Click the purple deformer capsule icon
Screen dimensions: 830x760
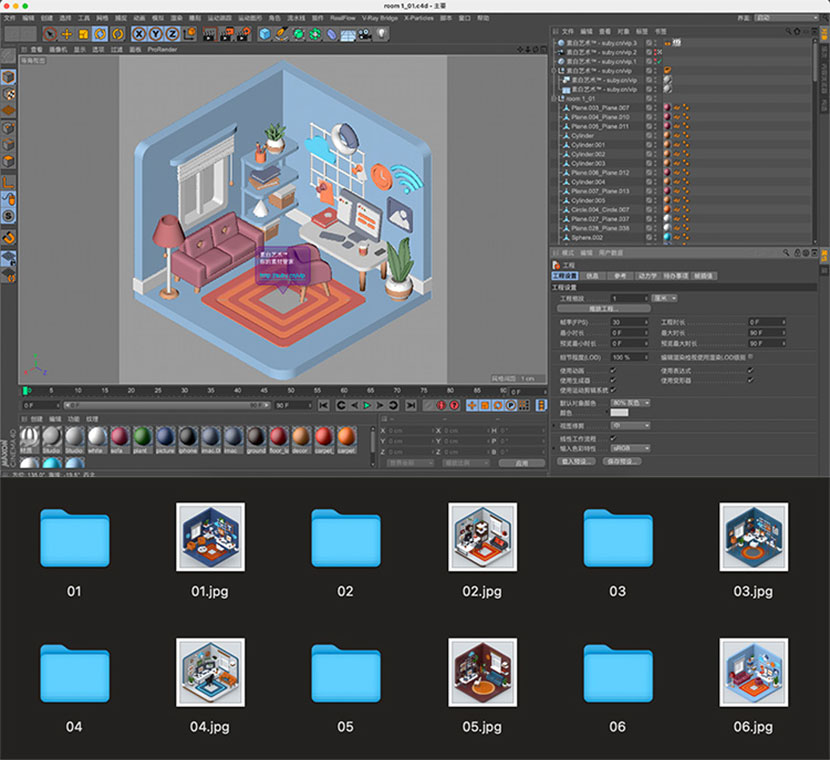click(x=331, y=34)
